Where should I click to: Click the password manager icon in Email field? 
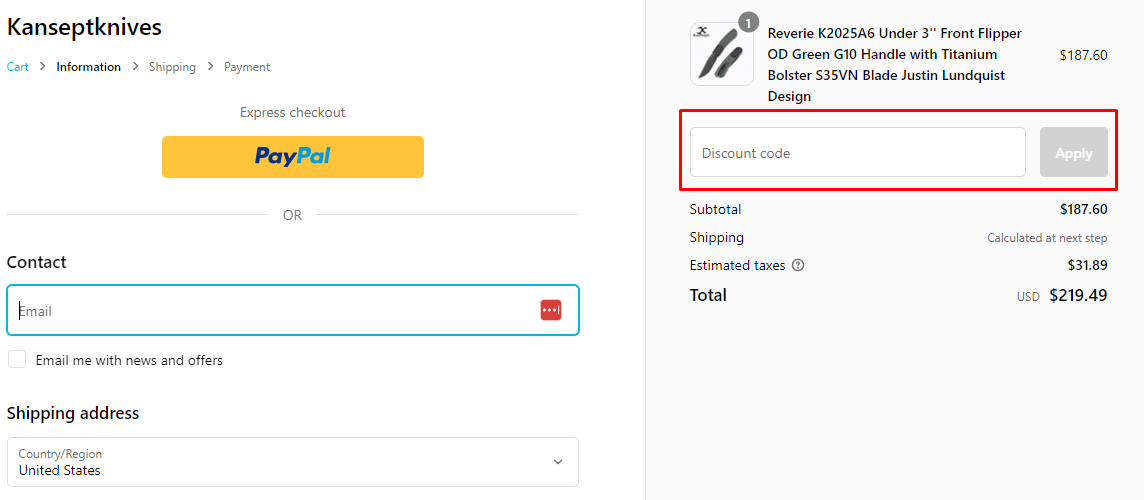pos(551,309)
